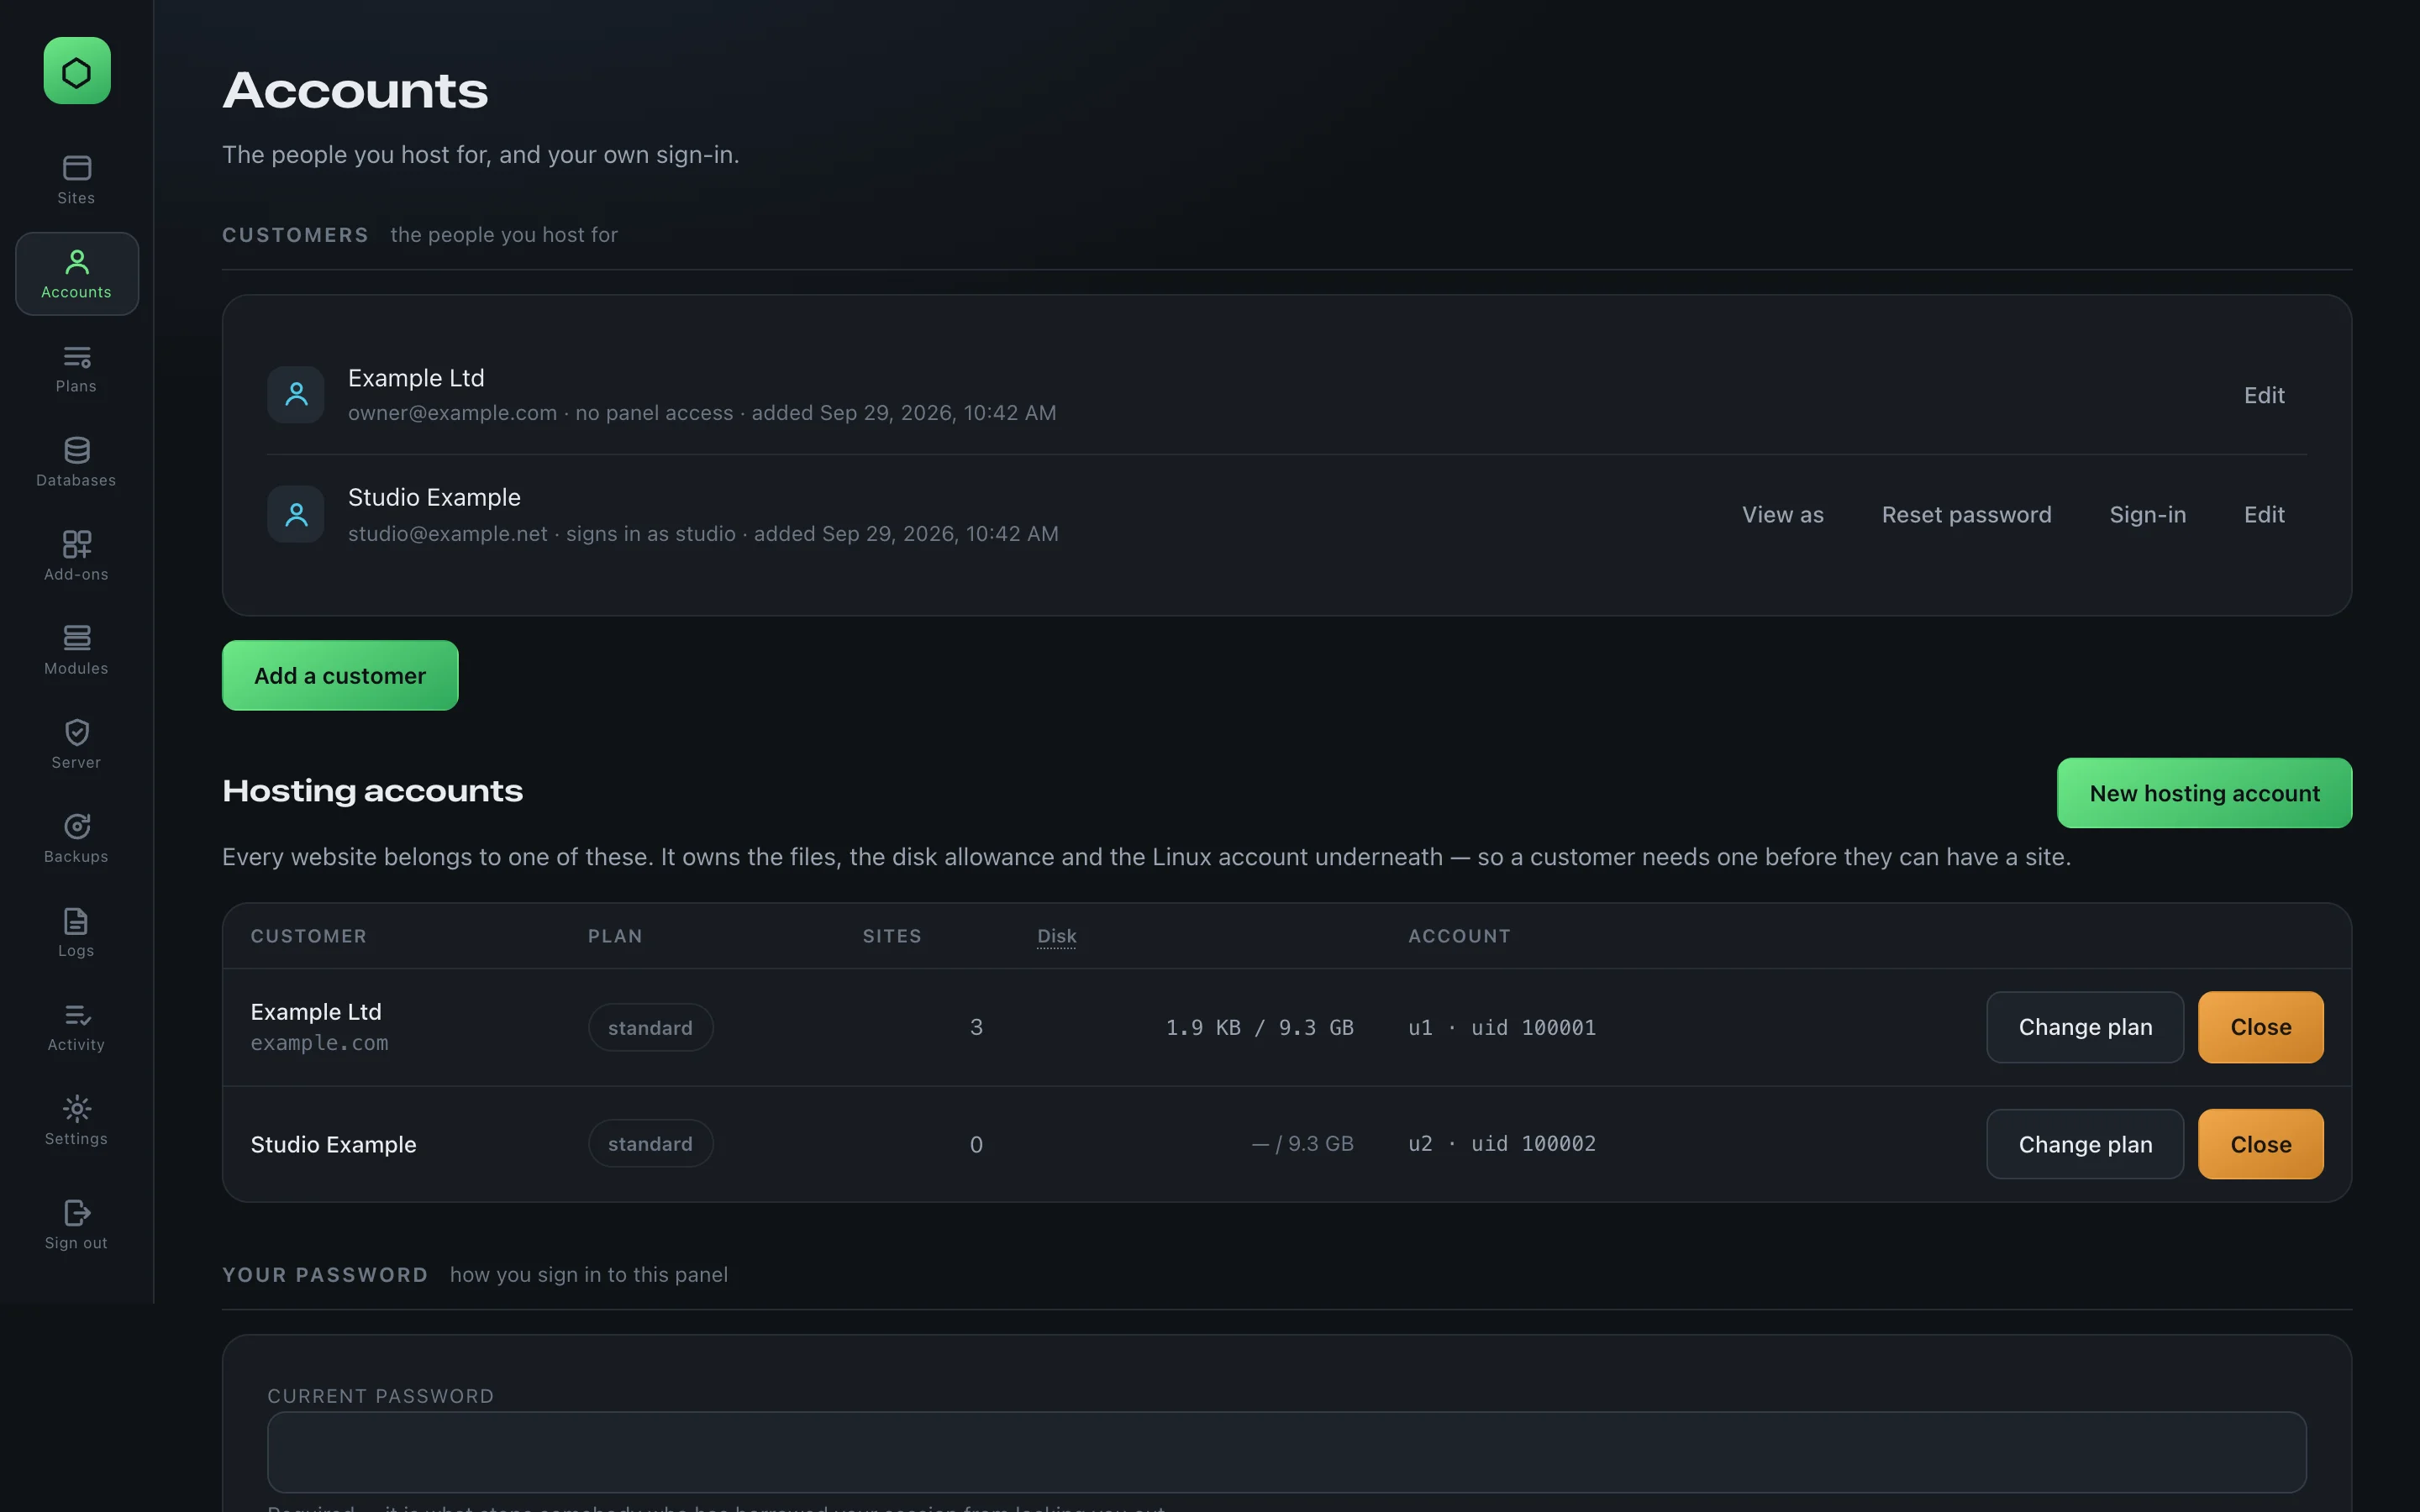Click the ACCOUNT column header
This screenshot has height=1512, width=2420.
[1459, 936]
